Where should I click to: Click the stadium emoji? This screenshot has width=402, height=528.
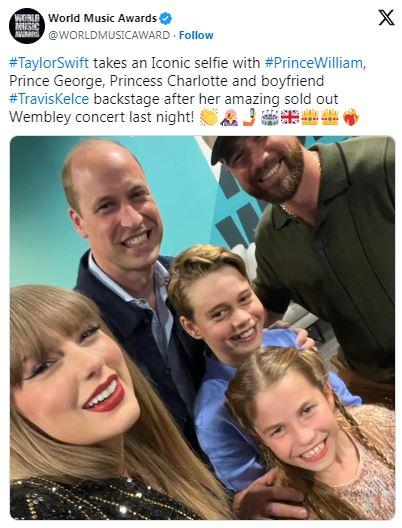[x=270, y=118]
